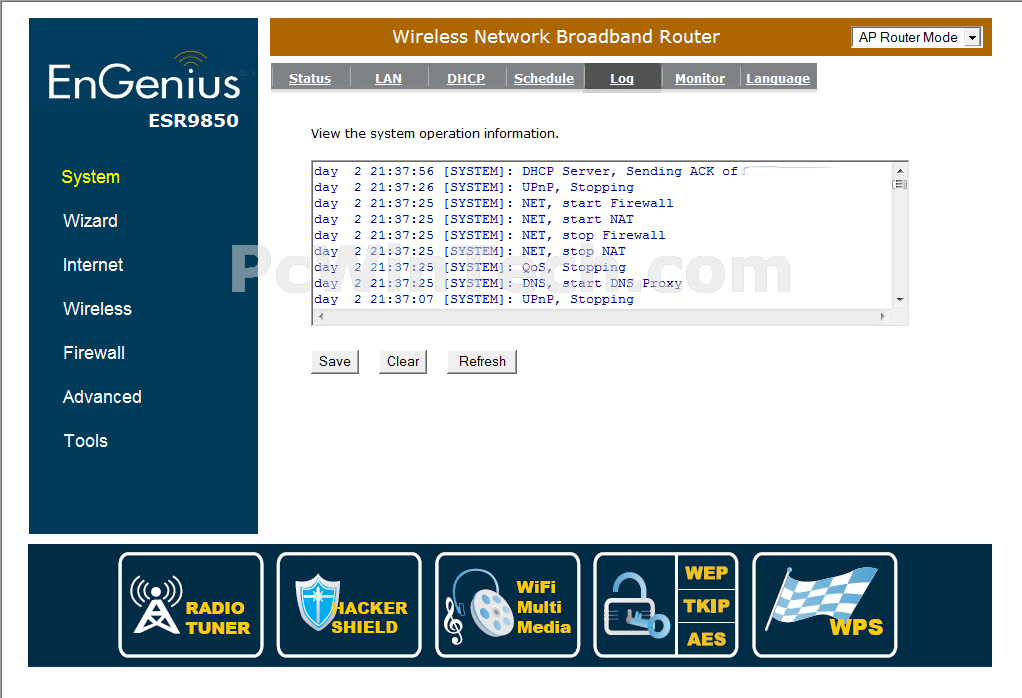Click the 'NET, start NAT' log line
Viewport: 1022px width, 698px height.
coord(474,220)
